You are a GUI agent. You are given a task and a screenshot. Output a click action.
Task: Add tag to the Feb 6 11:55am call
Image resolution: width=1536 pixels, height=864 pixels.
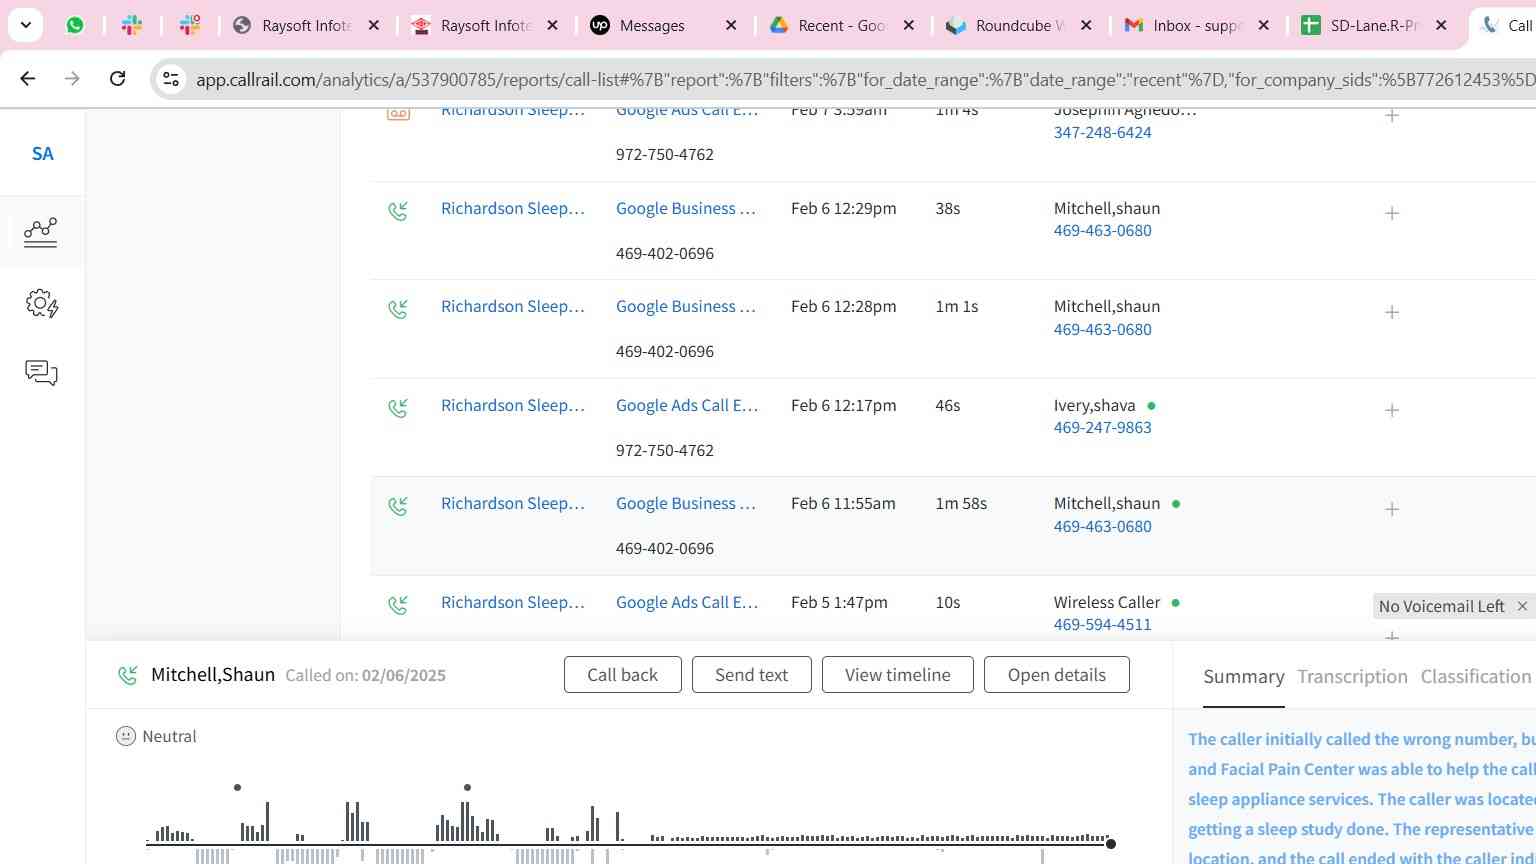pos(1392,509)
